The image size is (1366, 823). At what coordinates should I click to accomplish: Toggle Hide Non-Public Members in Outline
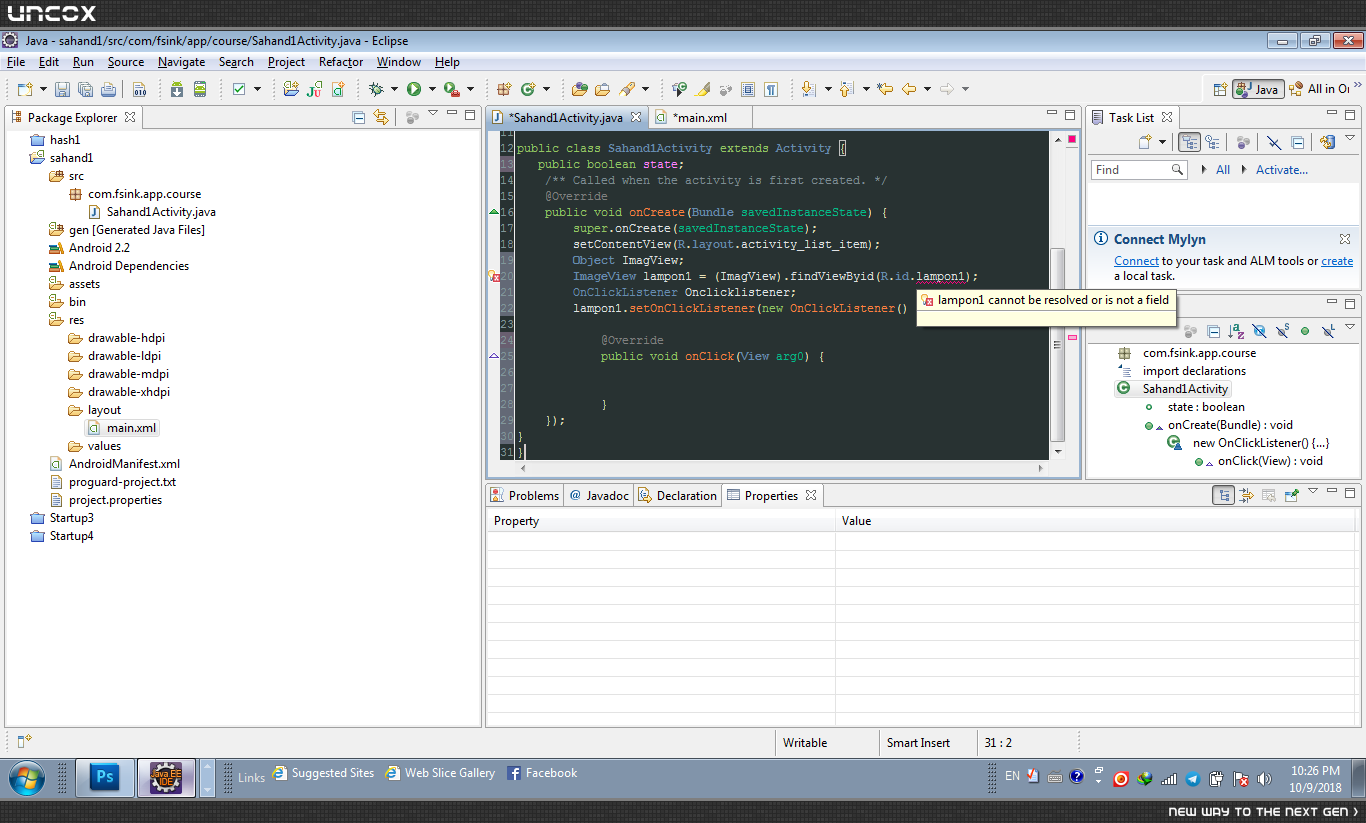(x=1305, y=331)
